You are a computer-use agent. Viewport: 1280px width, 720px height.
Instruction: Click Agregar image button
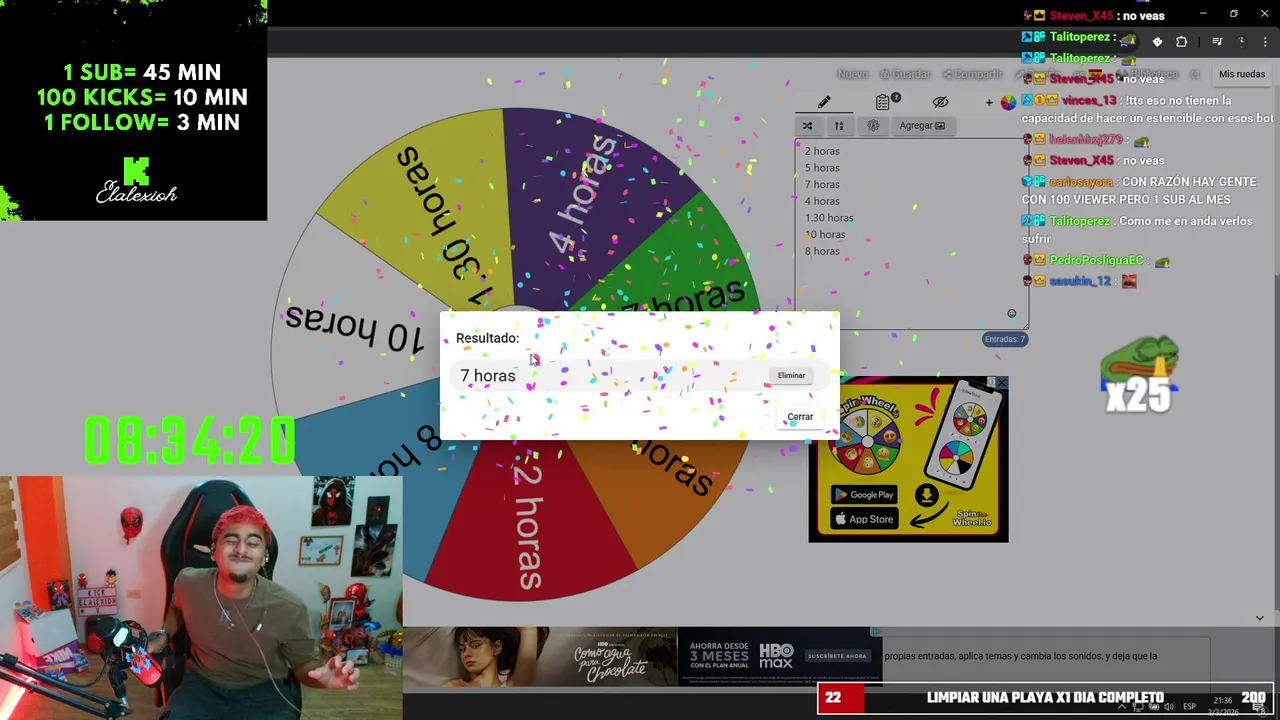point(922,126)
